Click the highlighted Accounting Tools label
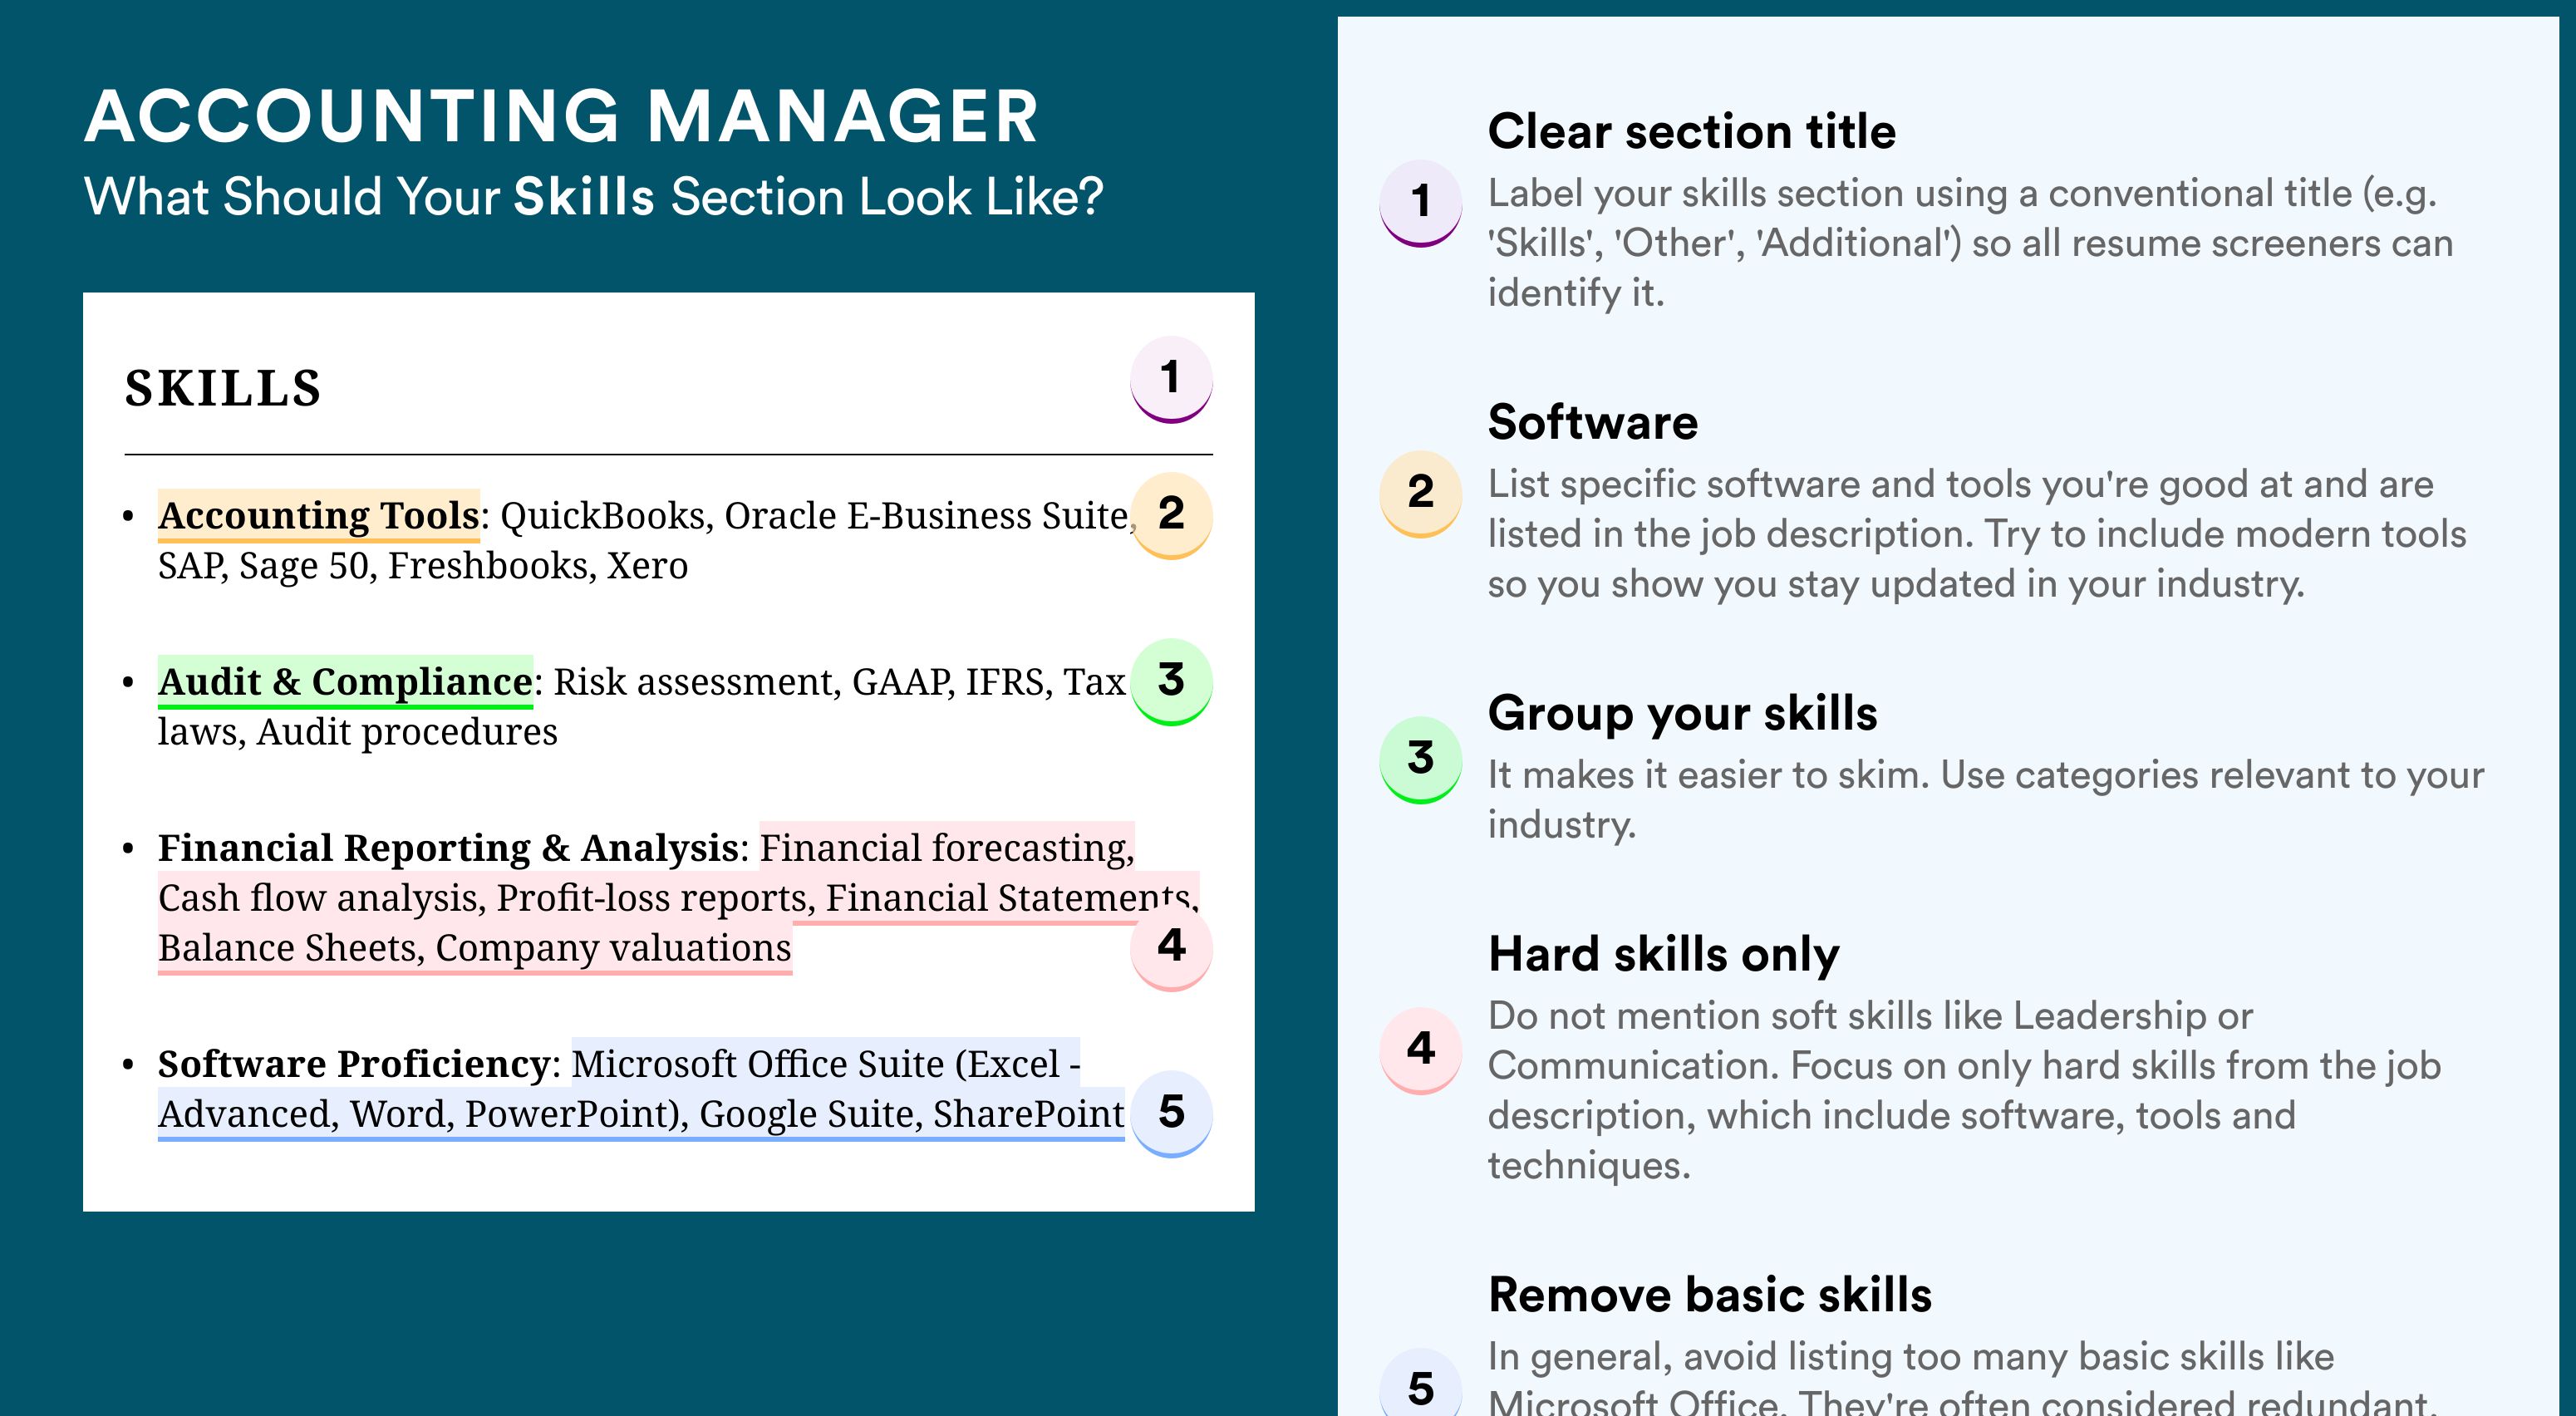The height and width of the screenshot is (1416, 2576). coord(319,516)
